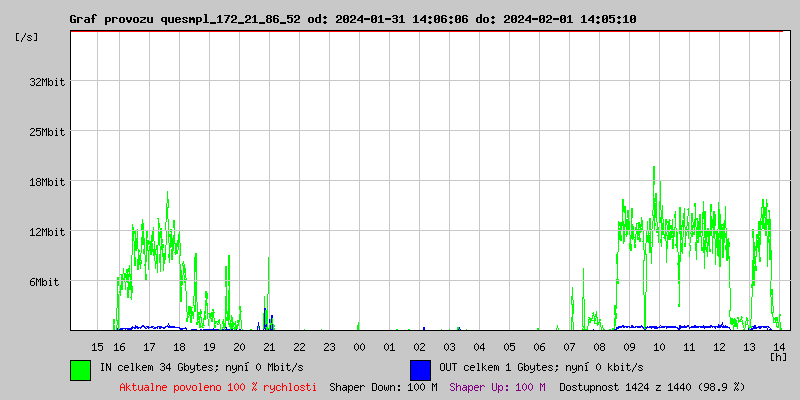Image resolution: width=800 pixels, height=400 pixels.
Task: Click the '[h]' unit label on x-axis
Action: [778, 357]
